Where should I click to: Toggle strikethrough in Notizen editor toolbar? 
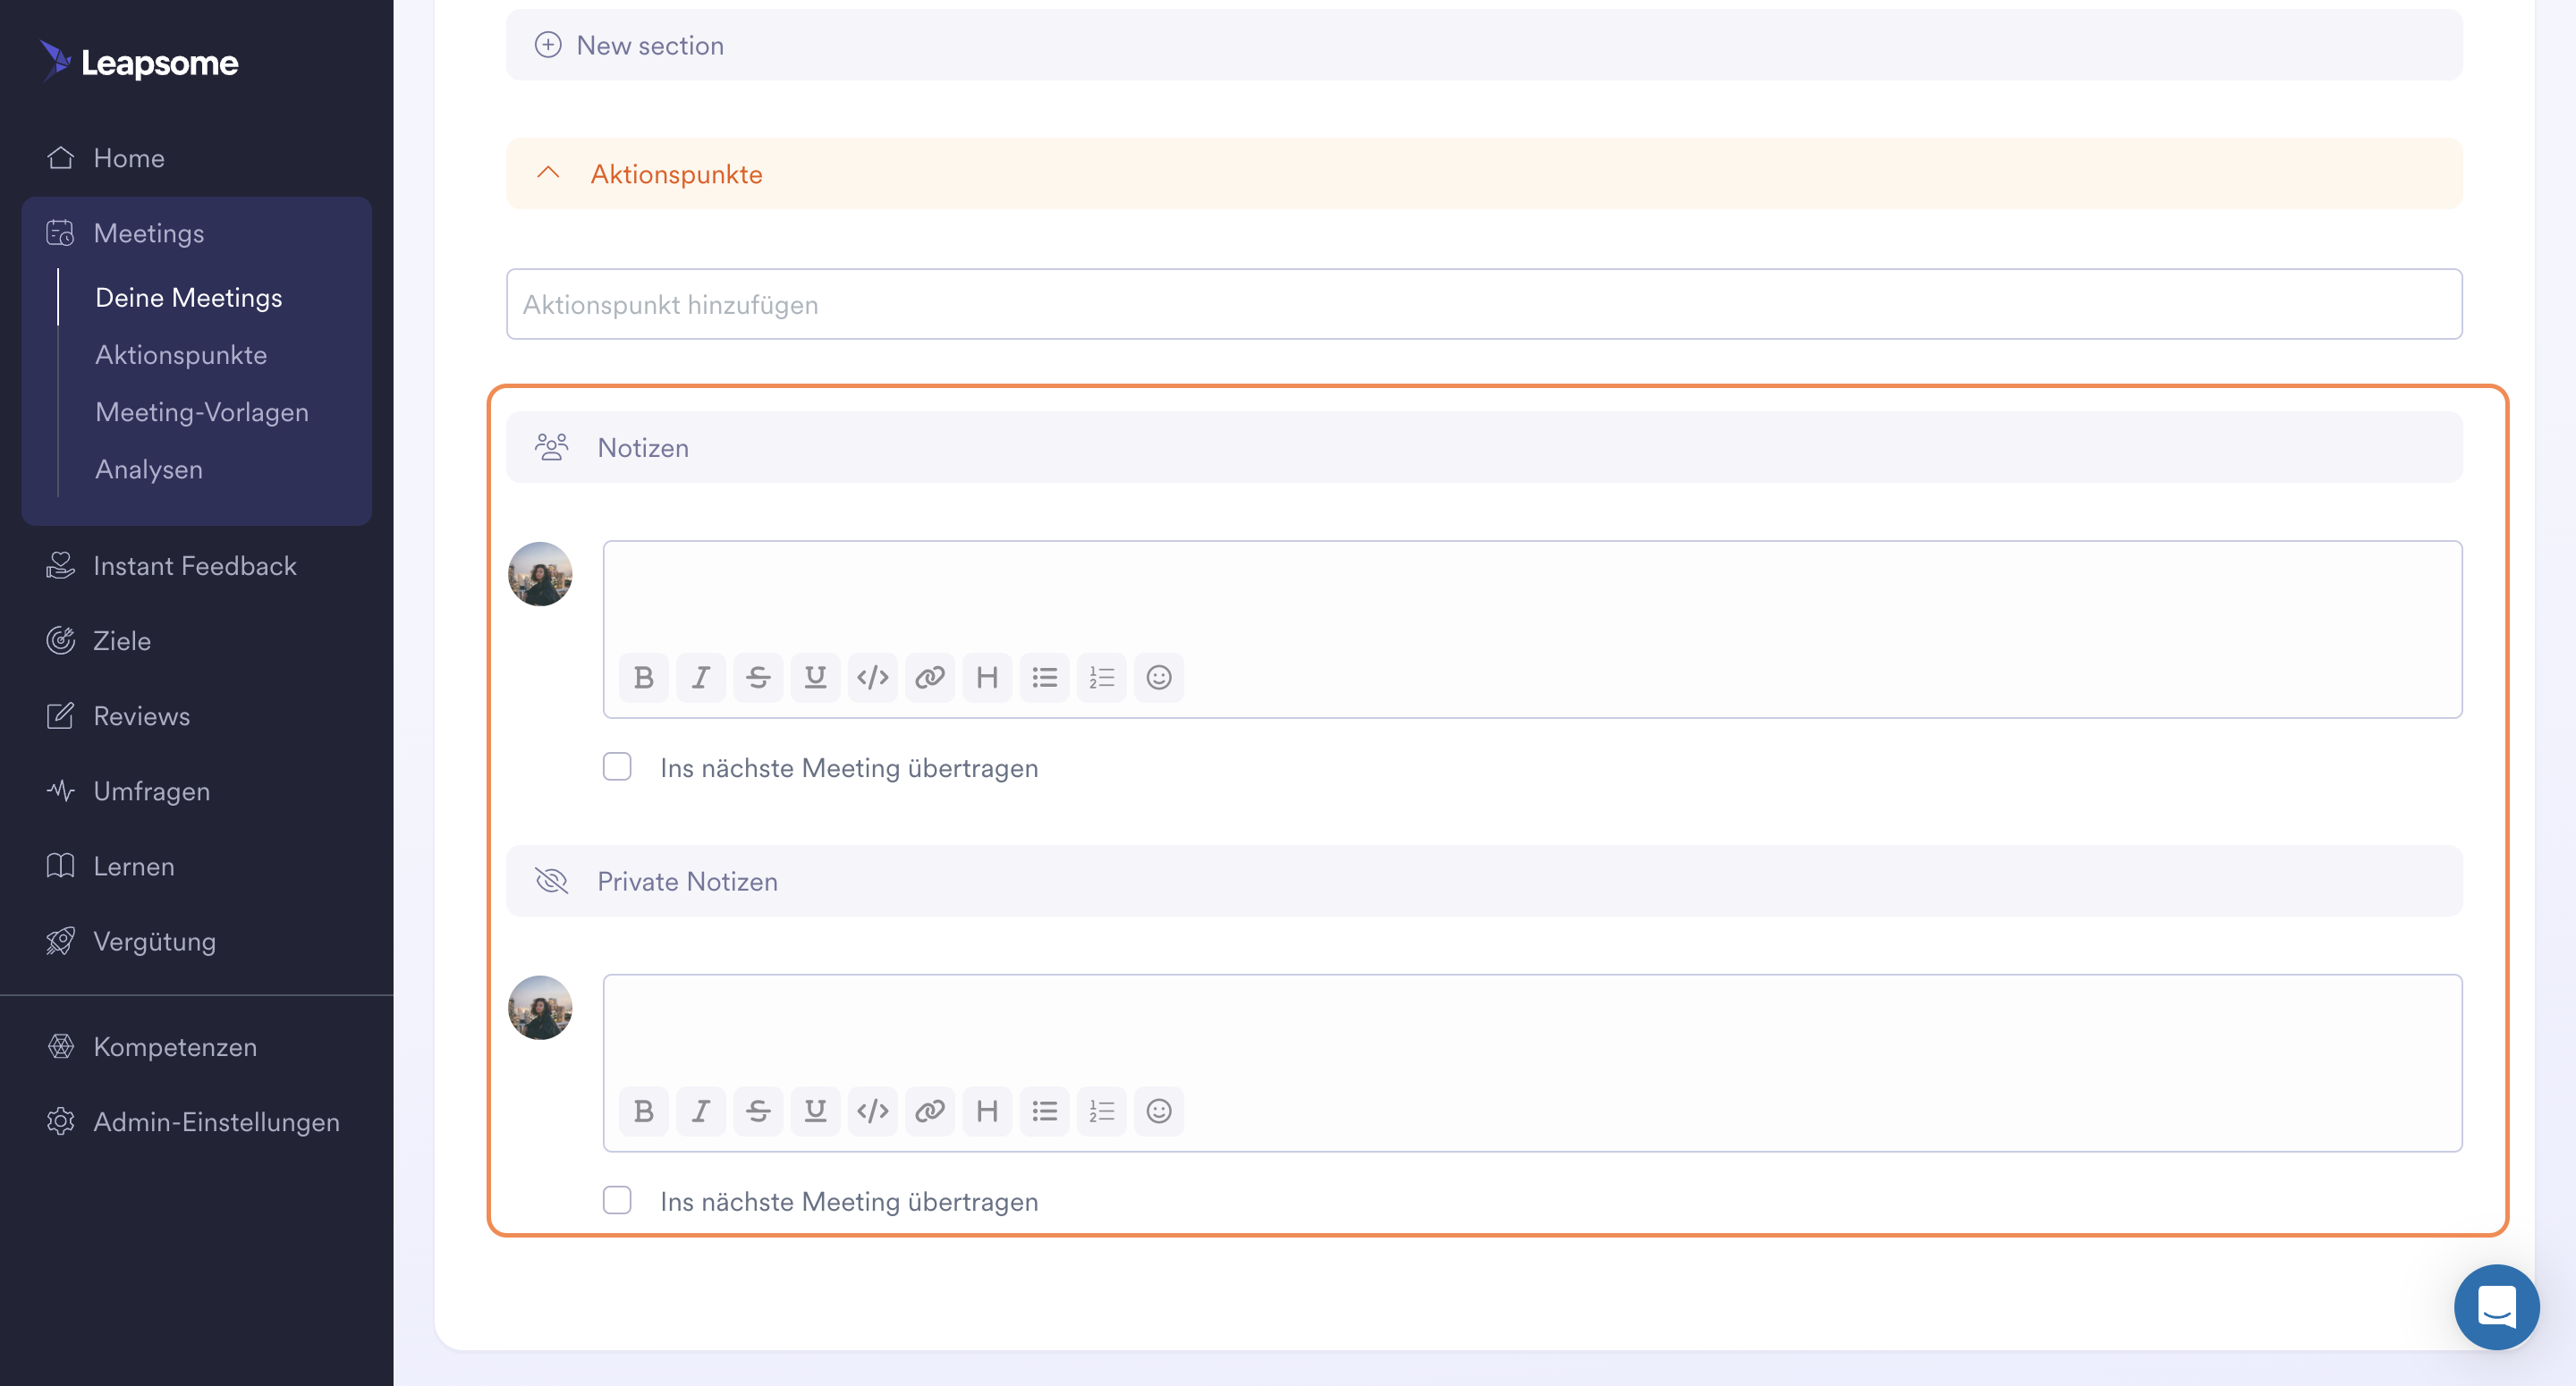pyautogui.click(x=758, y=678)
